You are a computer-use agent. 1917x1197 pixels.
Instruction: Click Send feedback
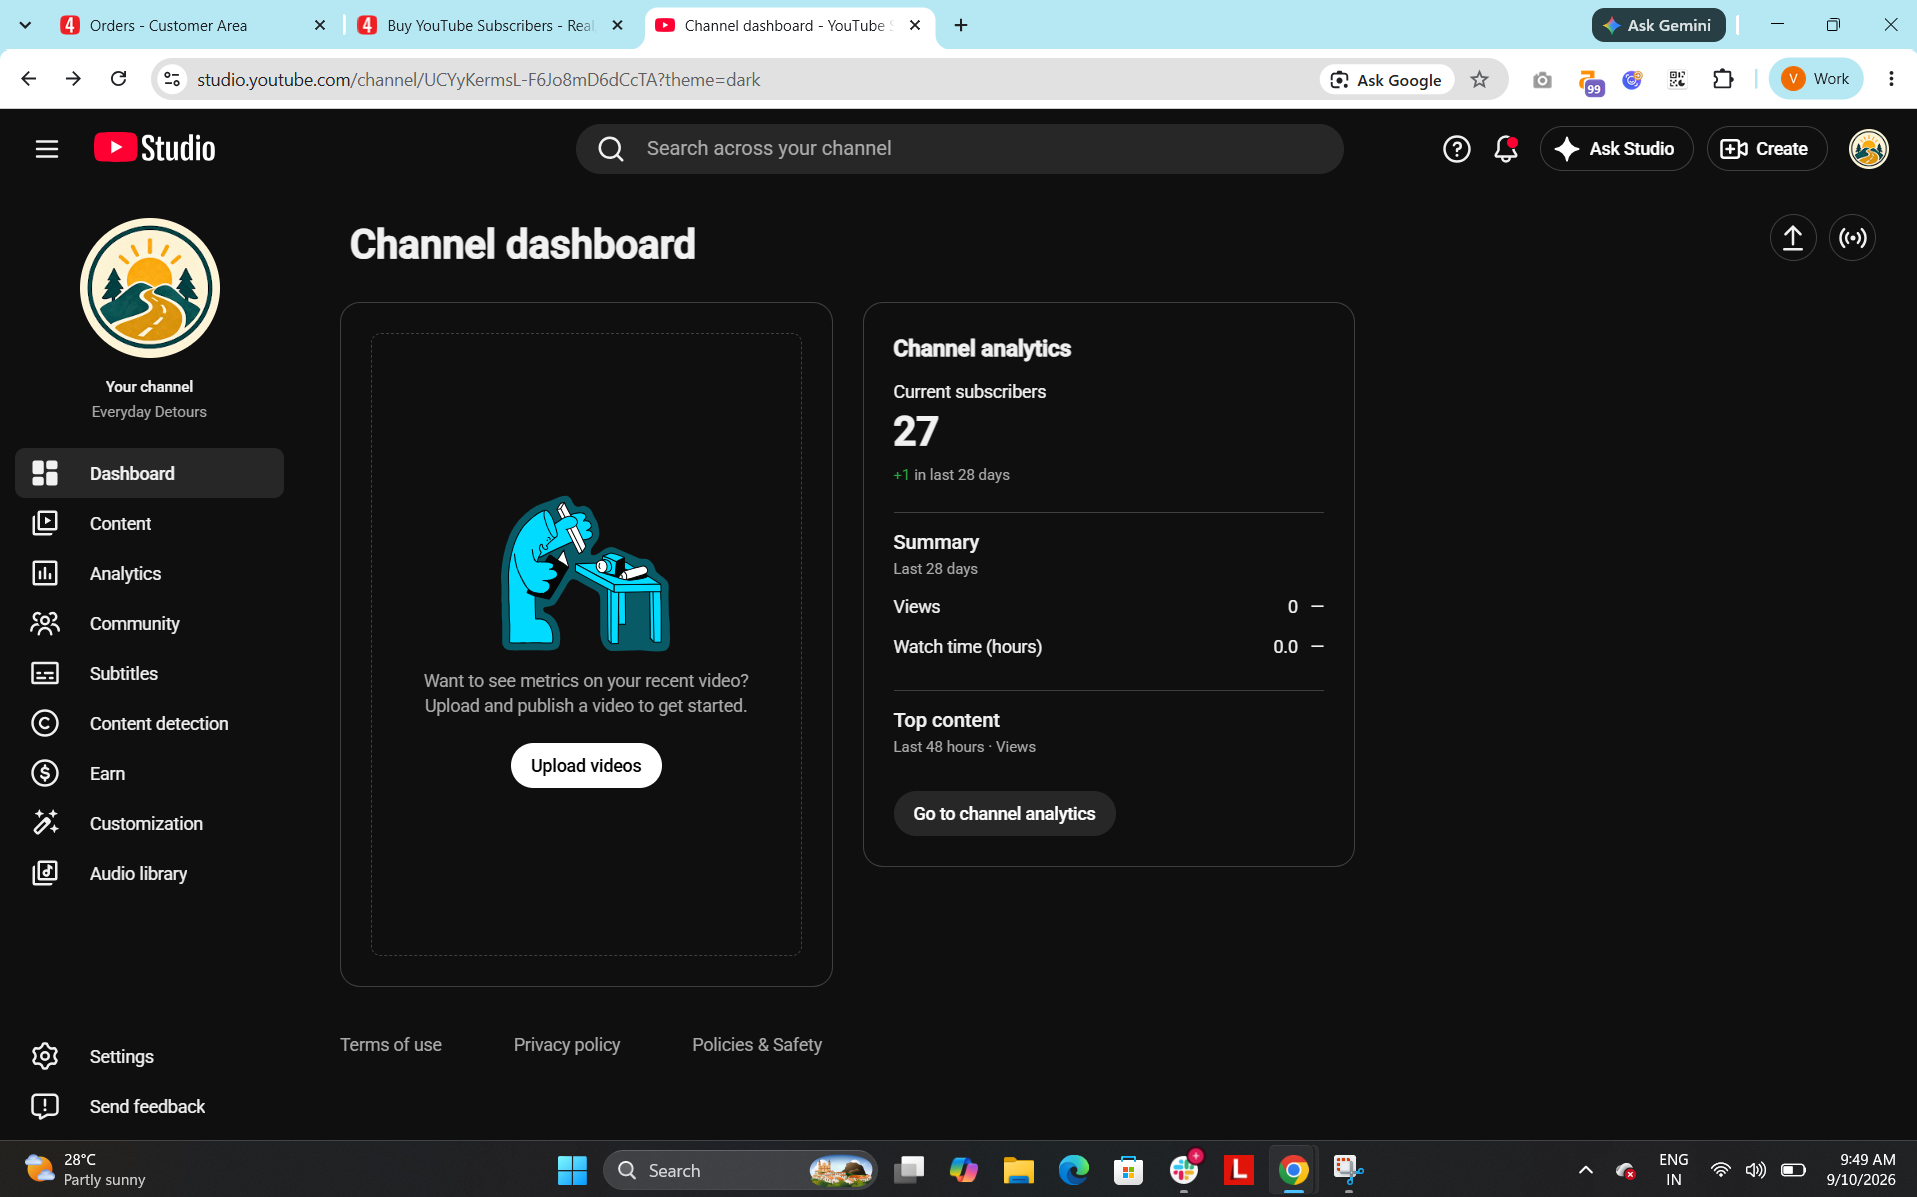pos(149,1106)
